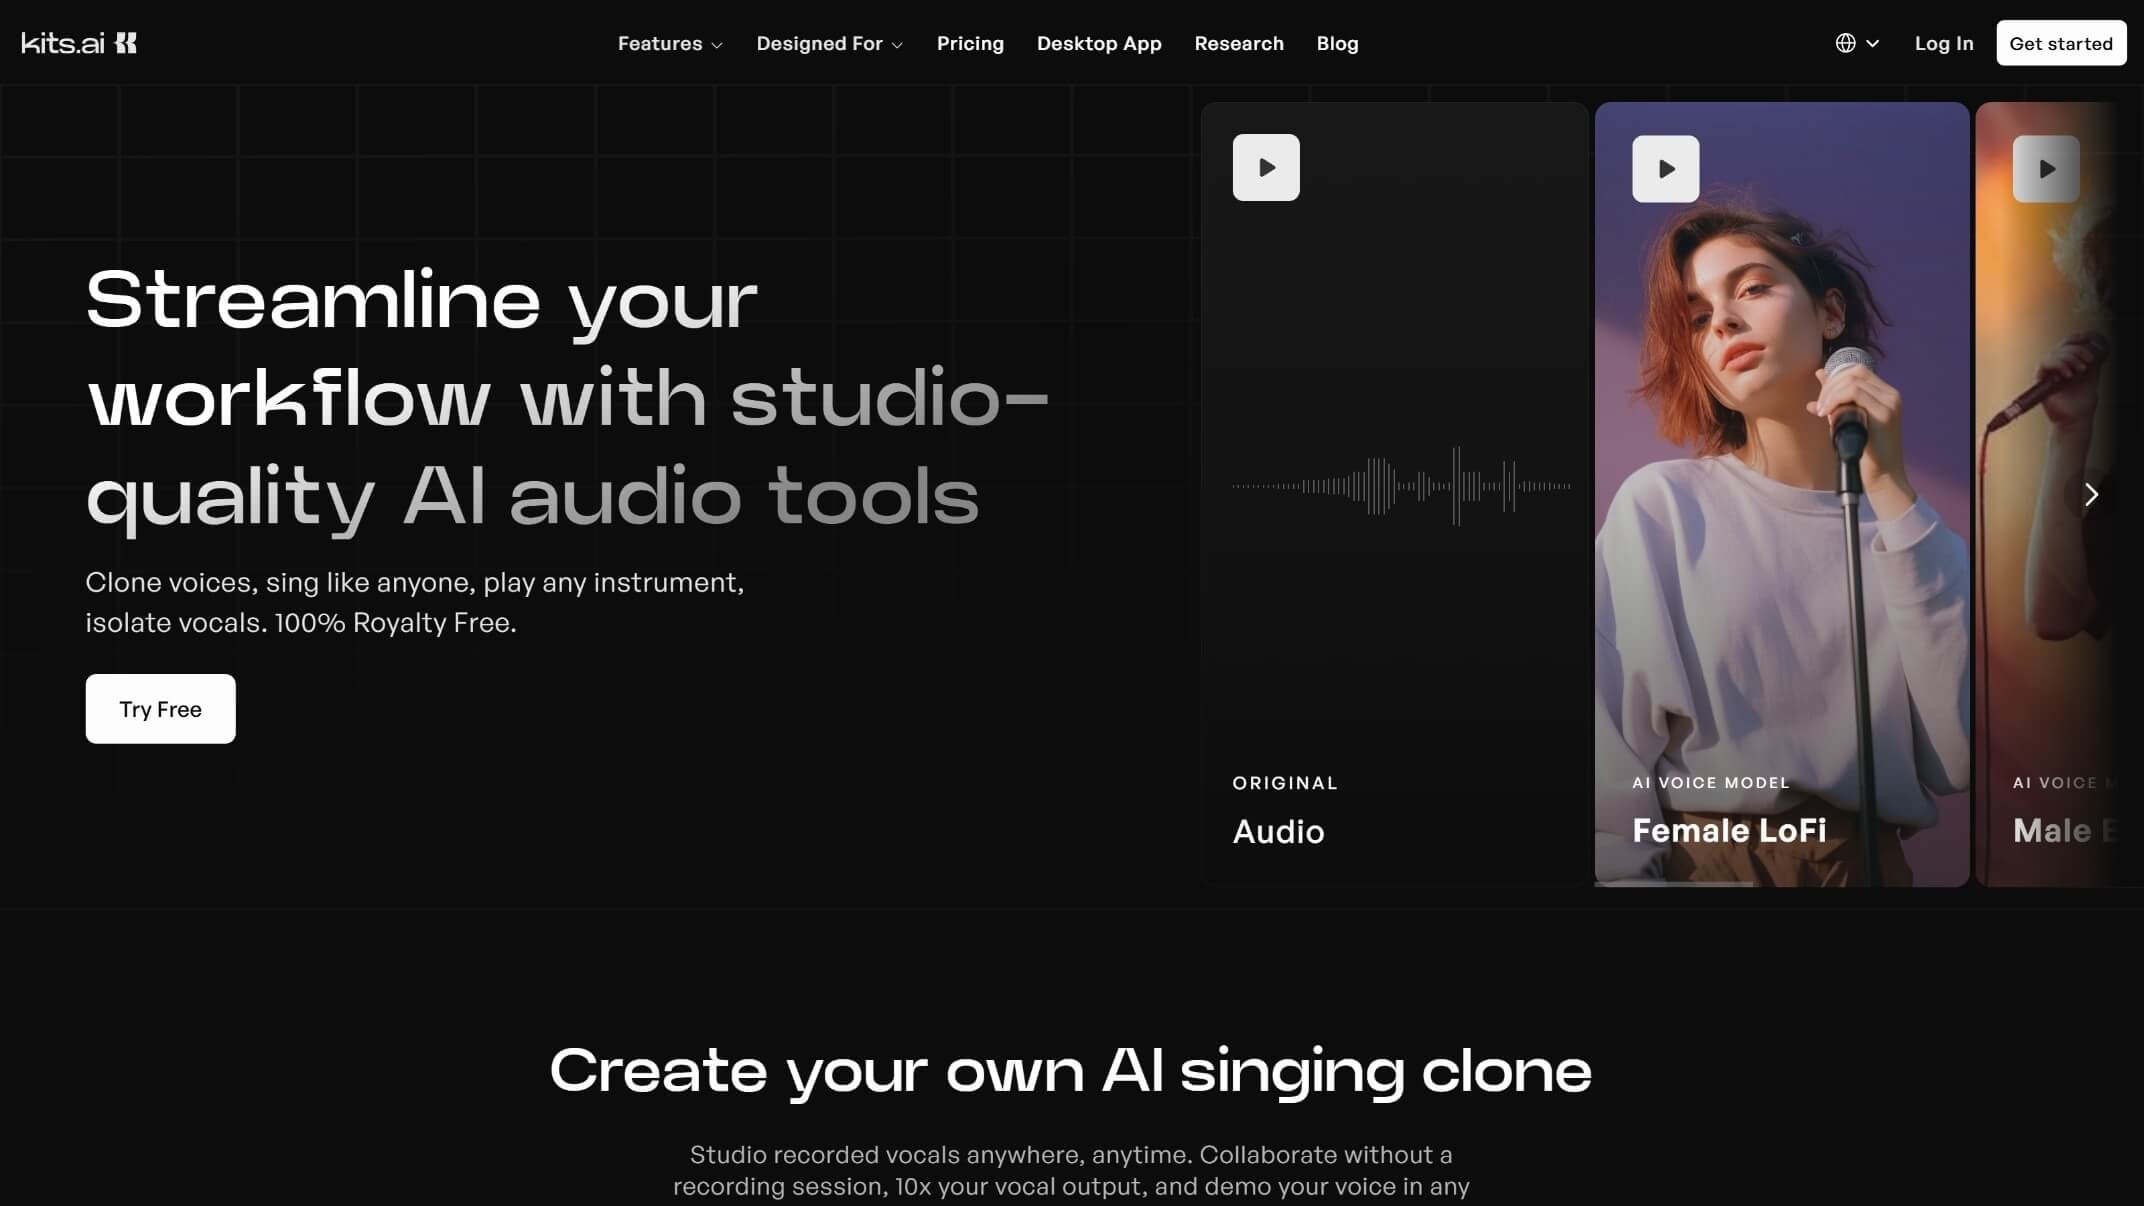2144x1206 pixels.
Task: Visit the Blog link
Action: point(1337,43)
